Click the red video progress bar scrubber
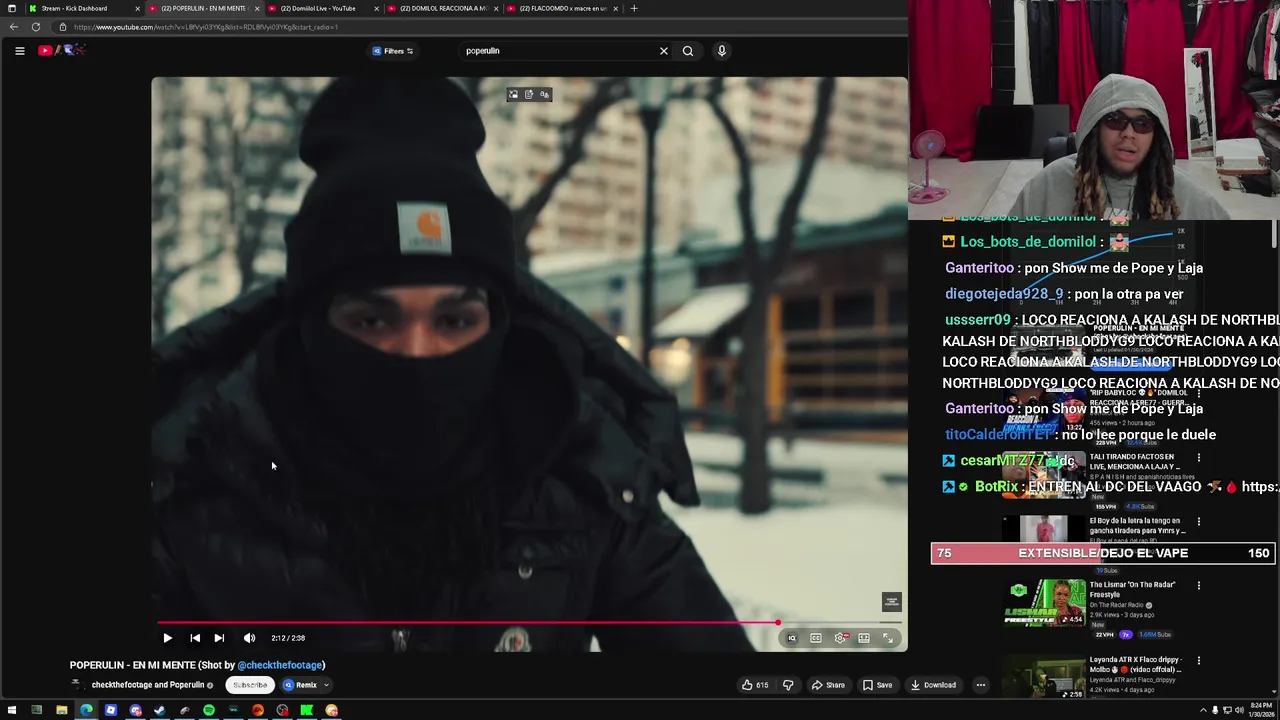Screen dimensions: 1280x720 (777, 623)
